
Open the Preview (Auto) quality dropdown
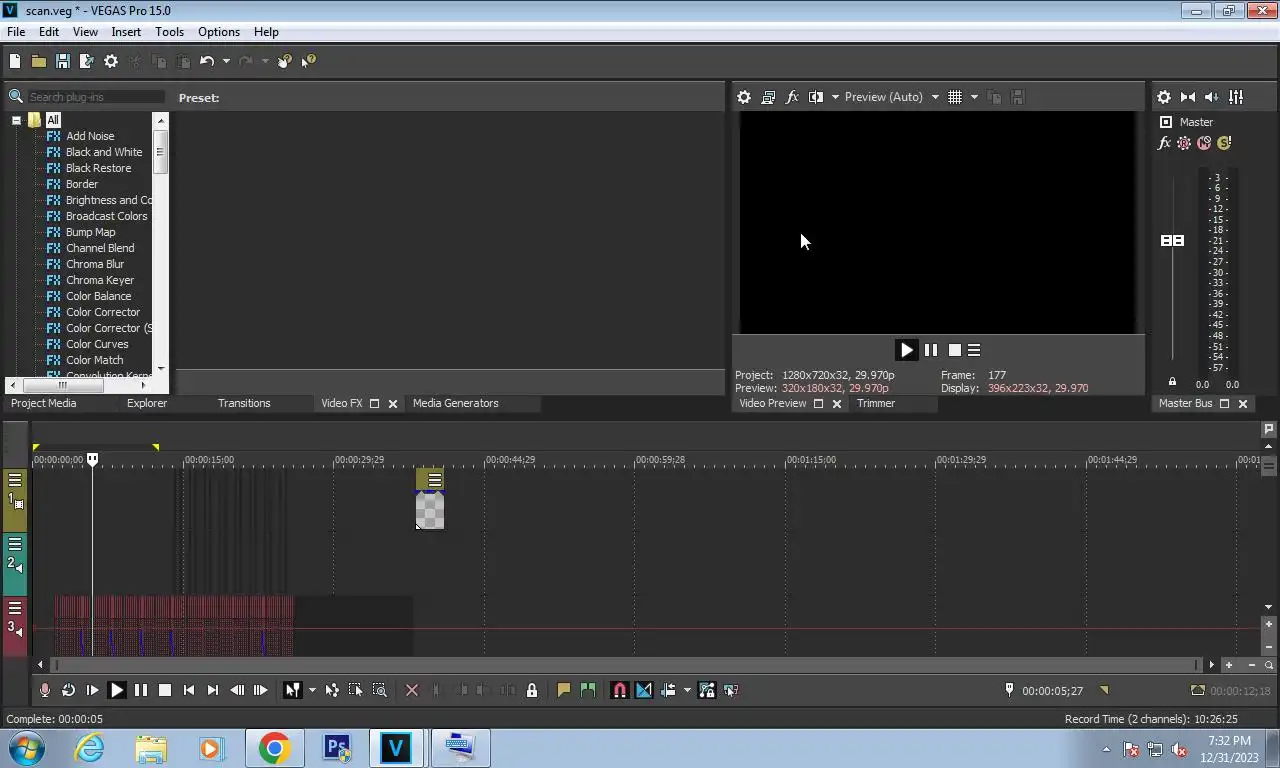(891, 97)
